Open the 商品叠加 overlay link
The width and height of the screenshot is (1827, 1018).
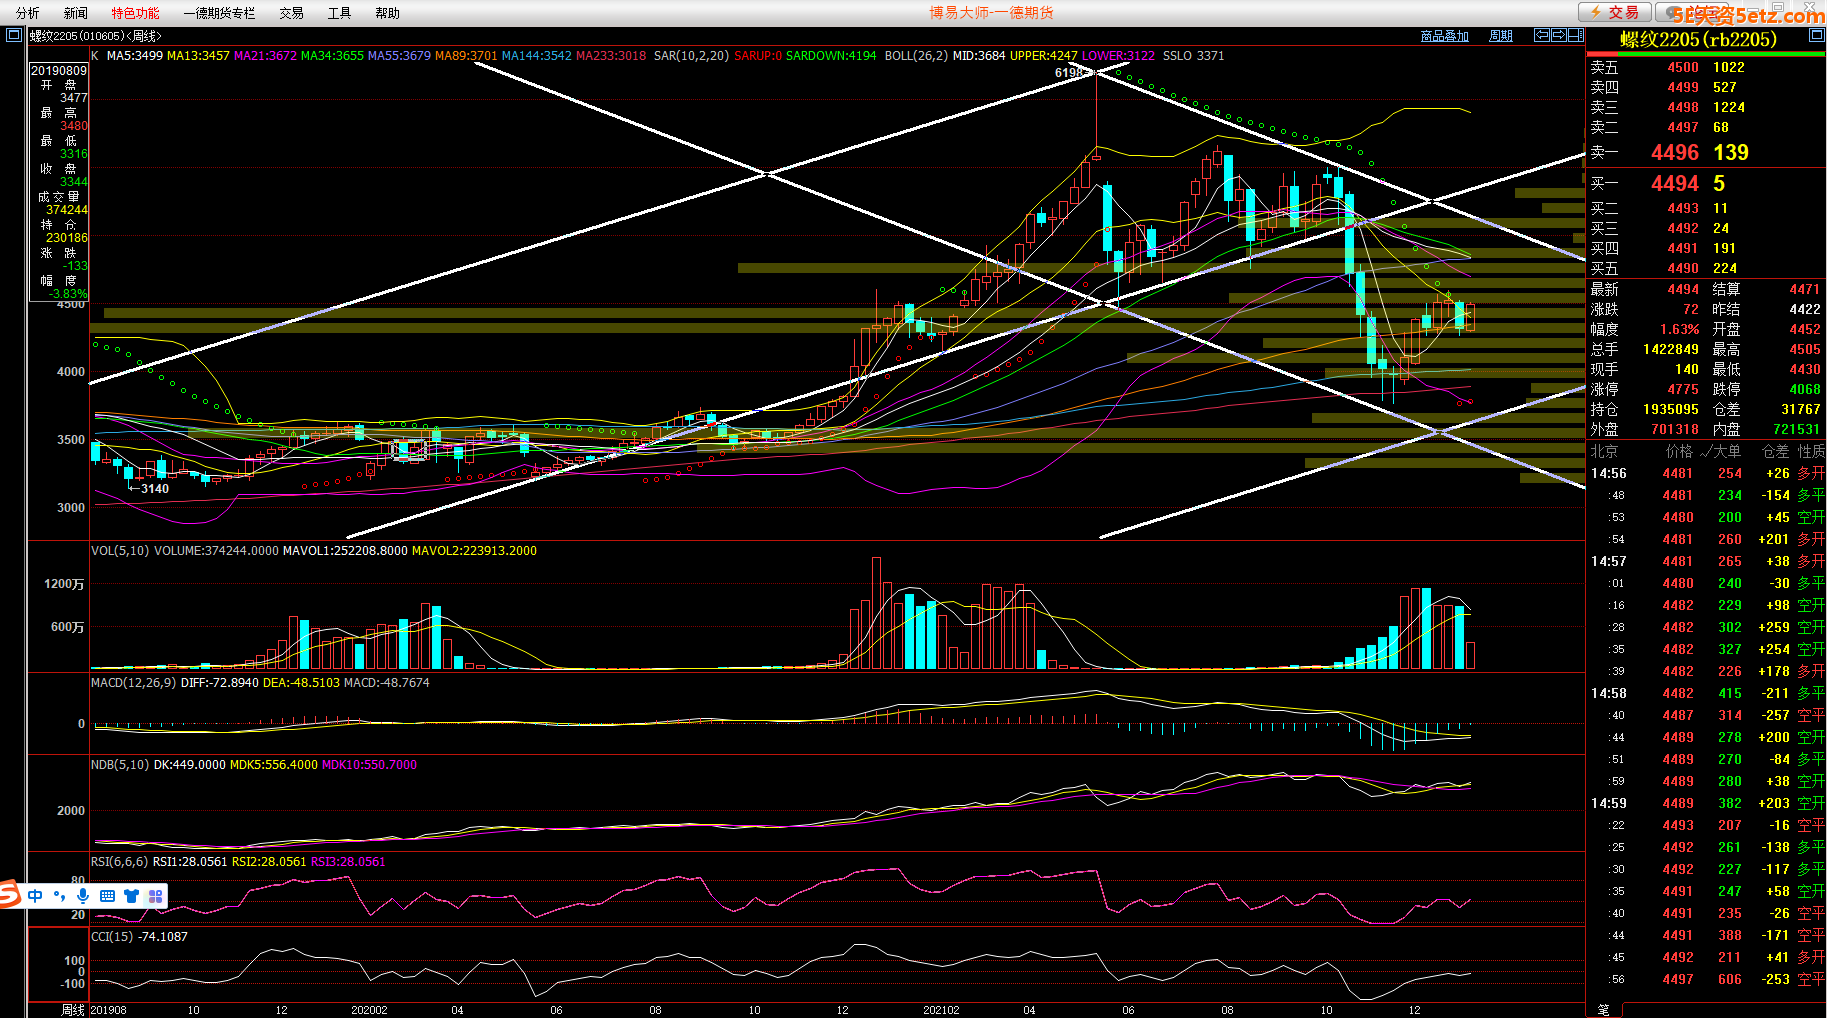pyautogui.click(x=1444, y=36)
